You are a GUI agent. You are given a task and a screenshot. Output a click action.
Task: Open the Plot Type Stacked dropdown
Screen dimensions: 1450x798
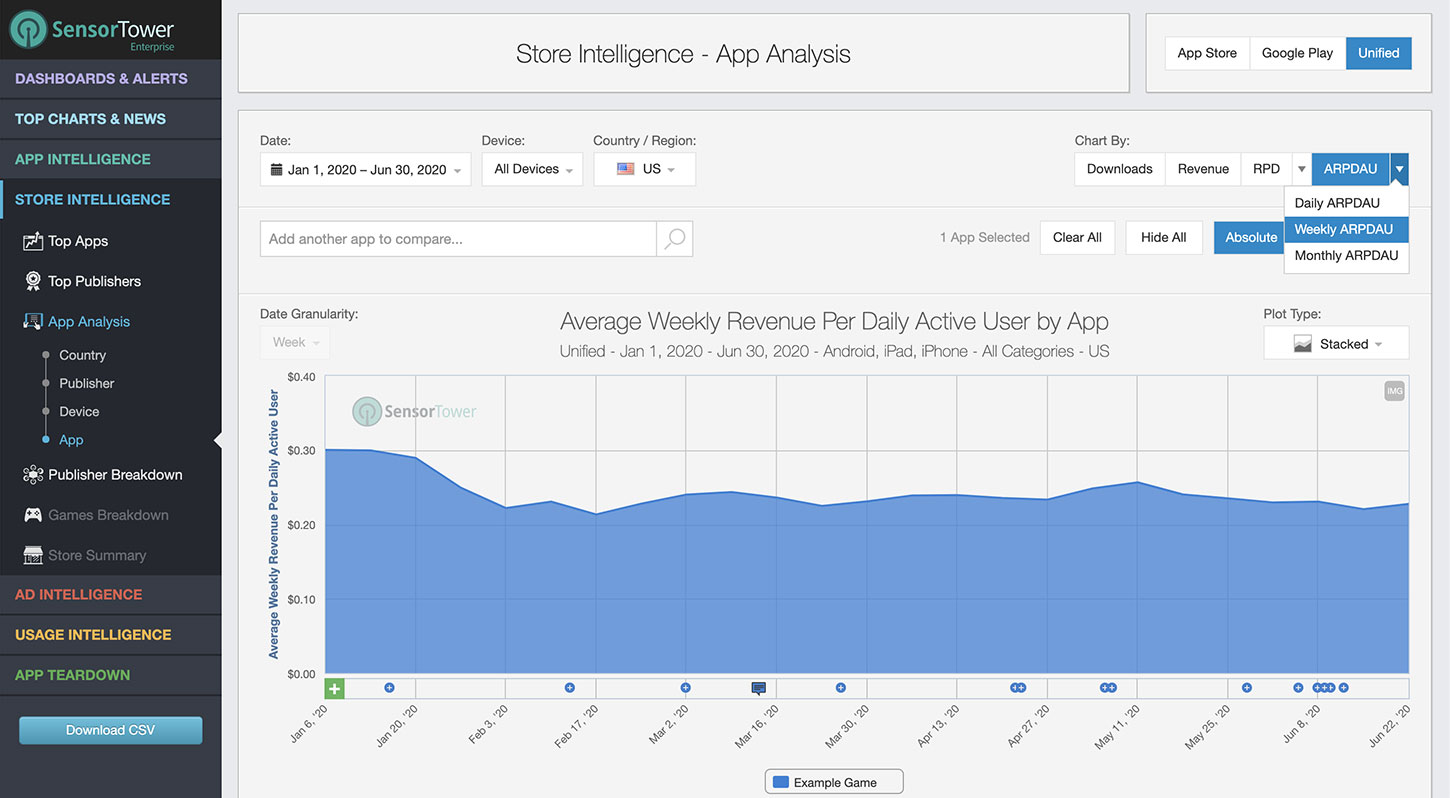pos(1336,343)
